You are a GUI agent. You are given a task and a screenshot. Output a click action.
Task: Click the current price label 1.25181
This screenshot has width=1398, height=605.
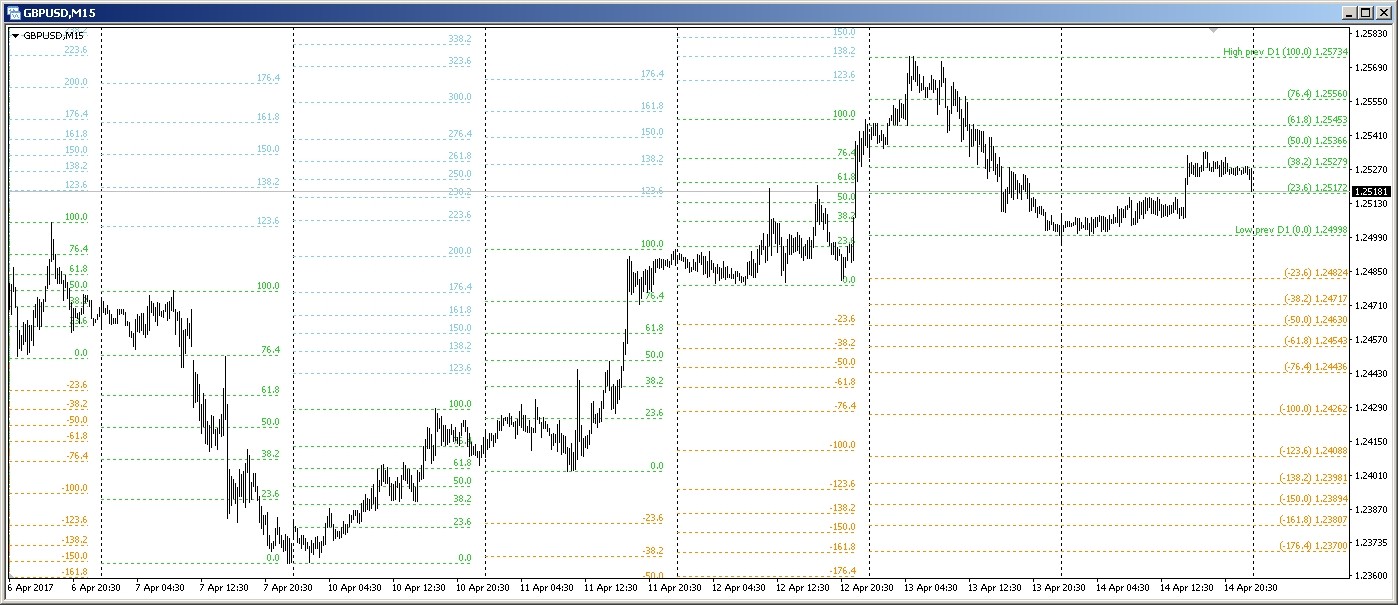(x=1369, y=191)
